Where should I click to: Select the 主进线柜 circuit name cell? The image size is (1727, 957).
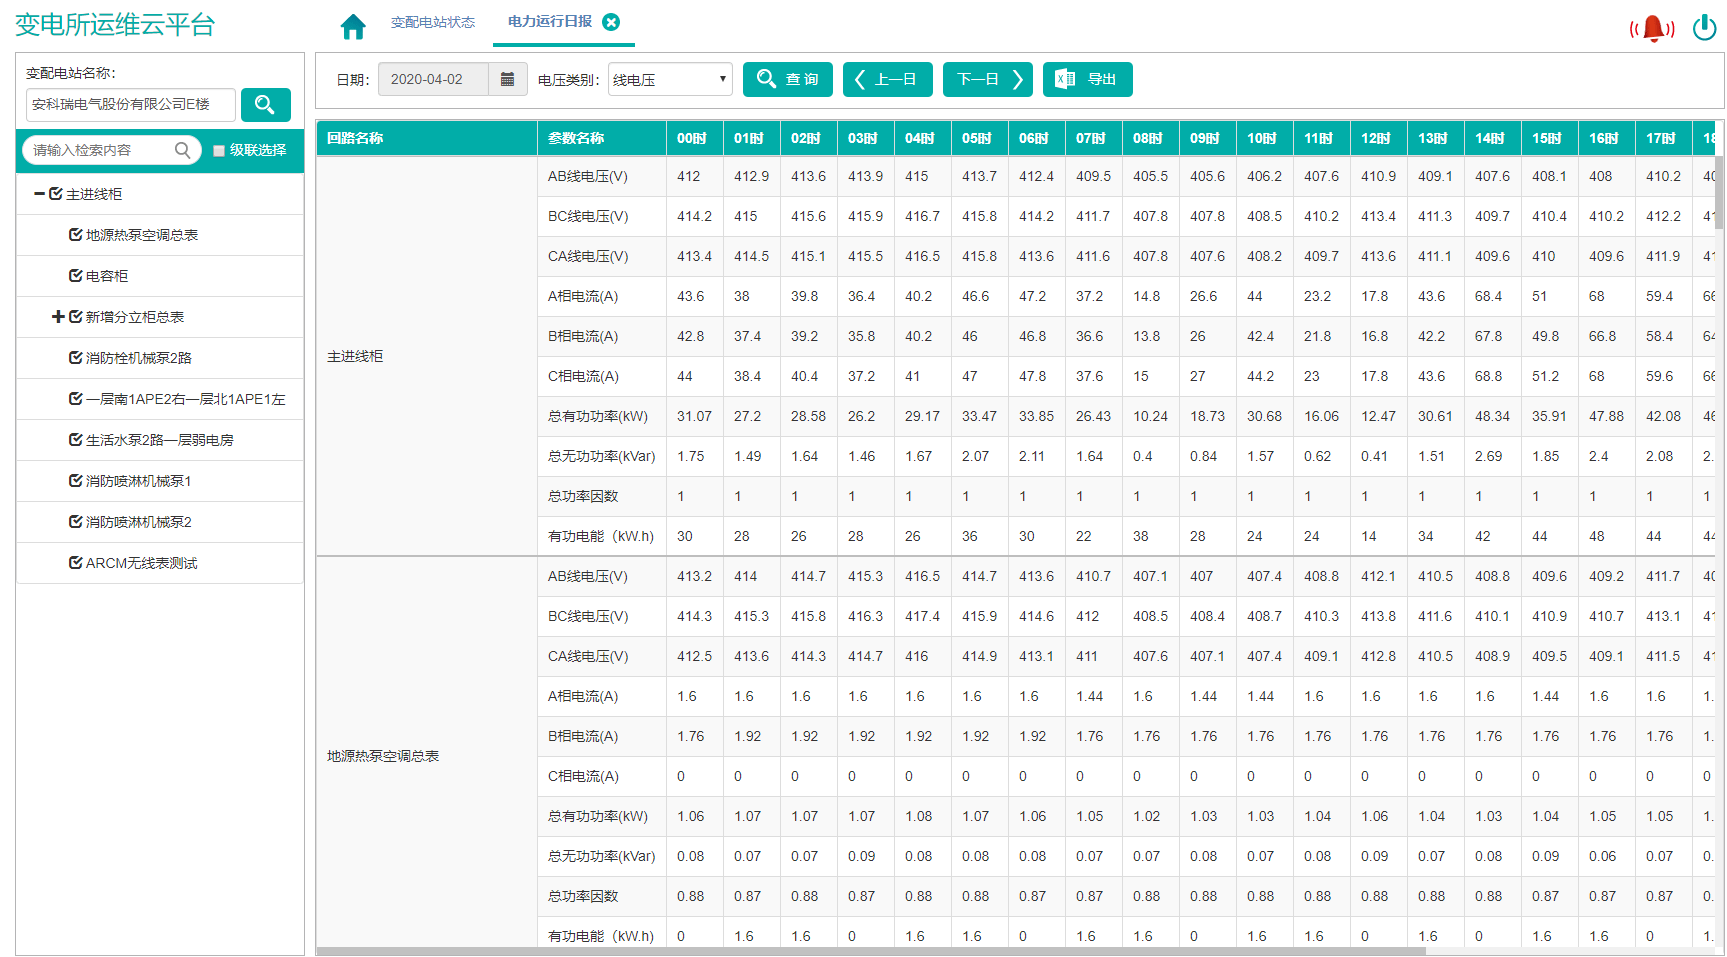pyautogui.click(x=427, y=356)
